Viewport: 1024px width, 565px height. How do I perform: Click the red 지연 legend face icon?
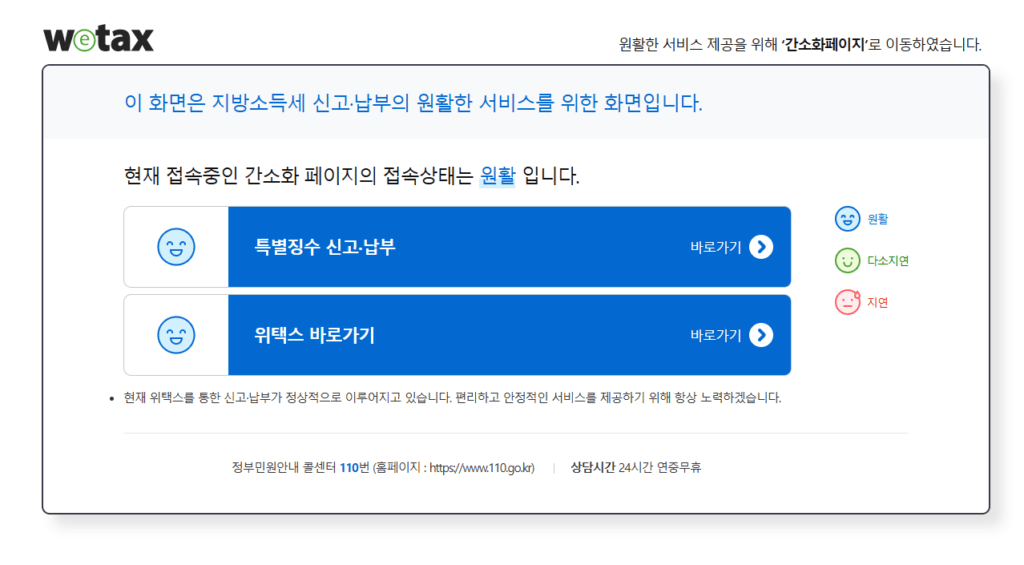pyautogui.click(x=847, y=302)
